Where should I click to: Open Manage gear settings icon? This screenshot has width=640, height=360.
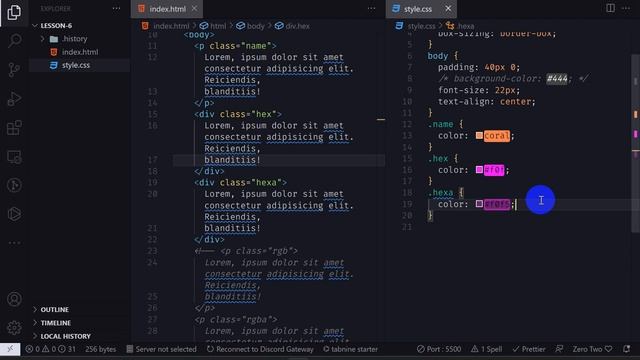(x=14, y=327)
